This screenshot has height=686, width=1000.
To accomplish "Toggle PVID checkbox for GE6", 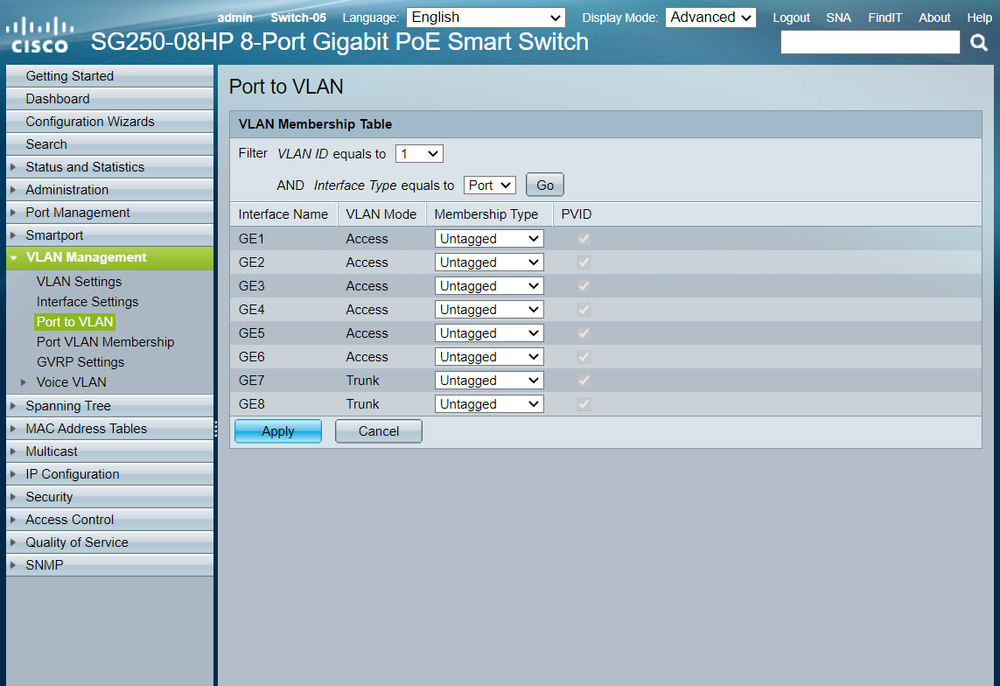I will (584, 357).
